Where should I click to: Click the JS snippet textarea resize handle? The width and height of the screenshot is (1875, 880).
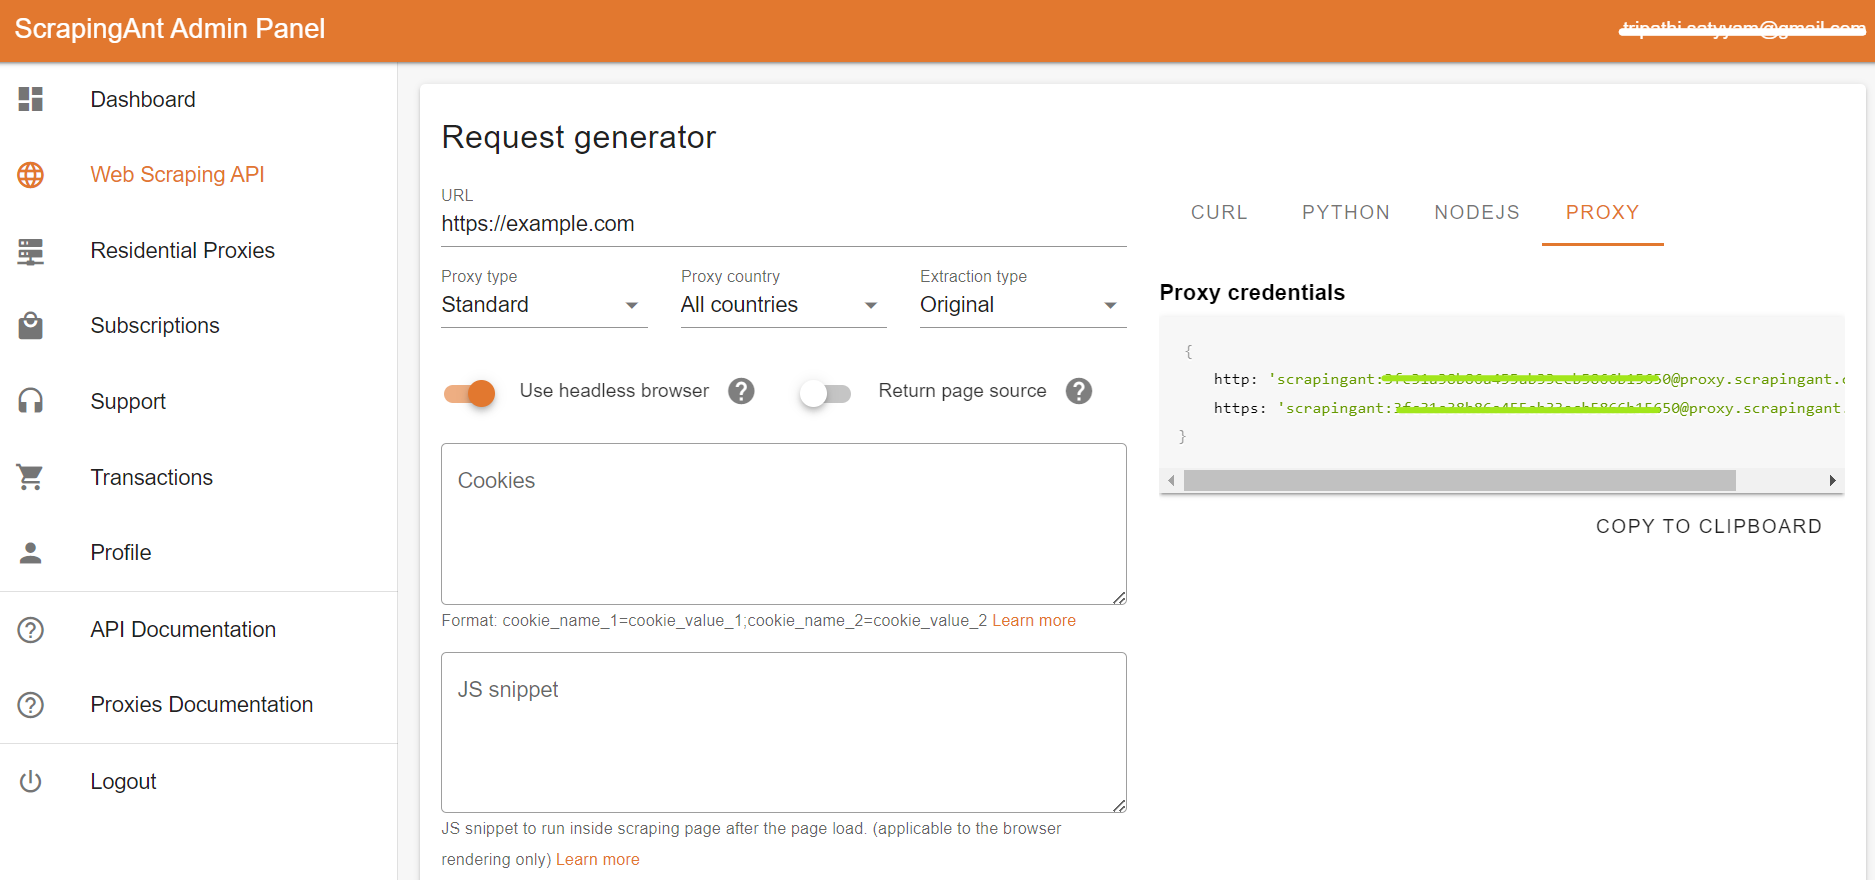pos(1119,805)
